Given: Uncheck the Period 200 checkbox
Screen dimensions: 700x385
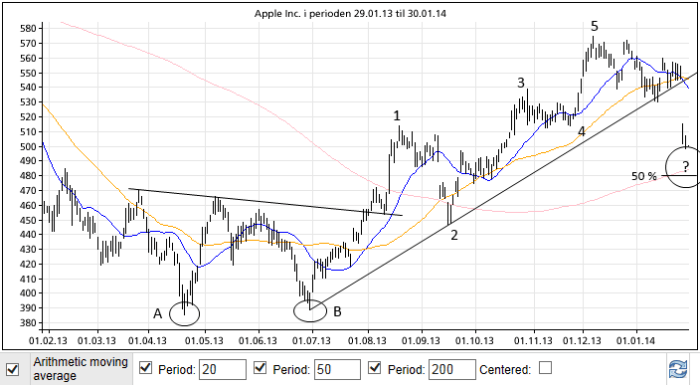Looking at the screenshot, I should (x=375, y=368).
